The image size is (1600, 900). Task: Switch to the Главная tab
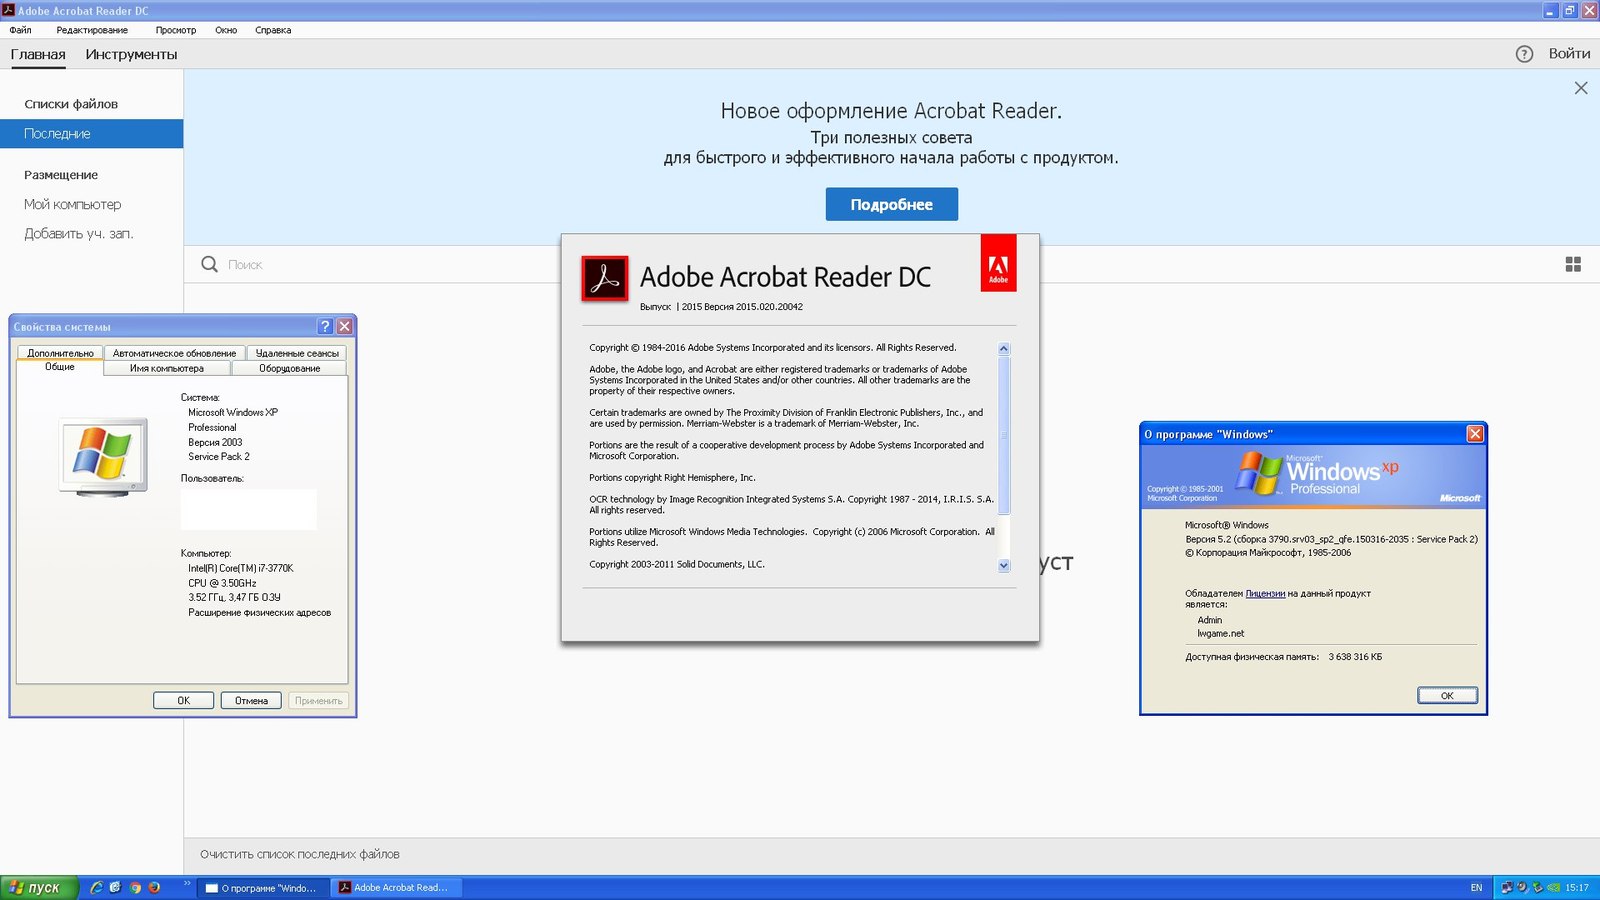point(38,54)
